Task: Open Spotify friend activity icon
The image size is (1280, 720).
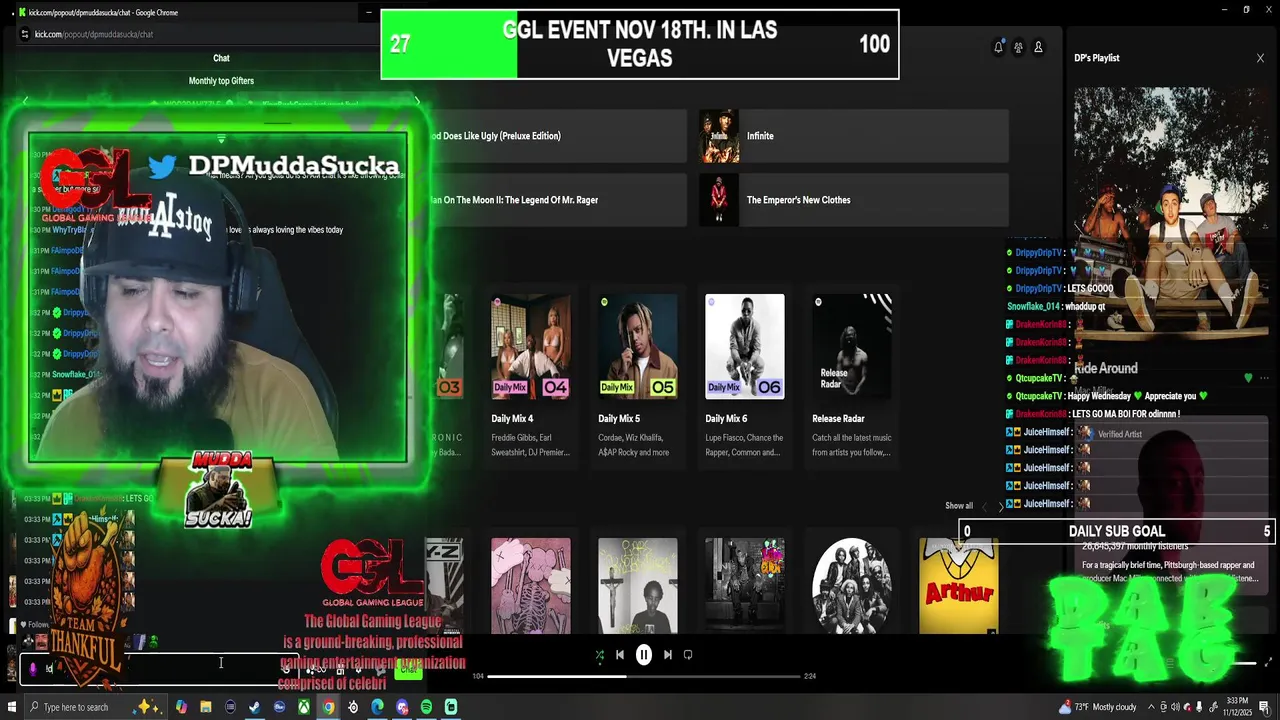Action: pos(1018,47)
